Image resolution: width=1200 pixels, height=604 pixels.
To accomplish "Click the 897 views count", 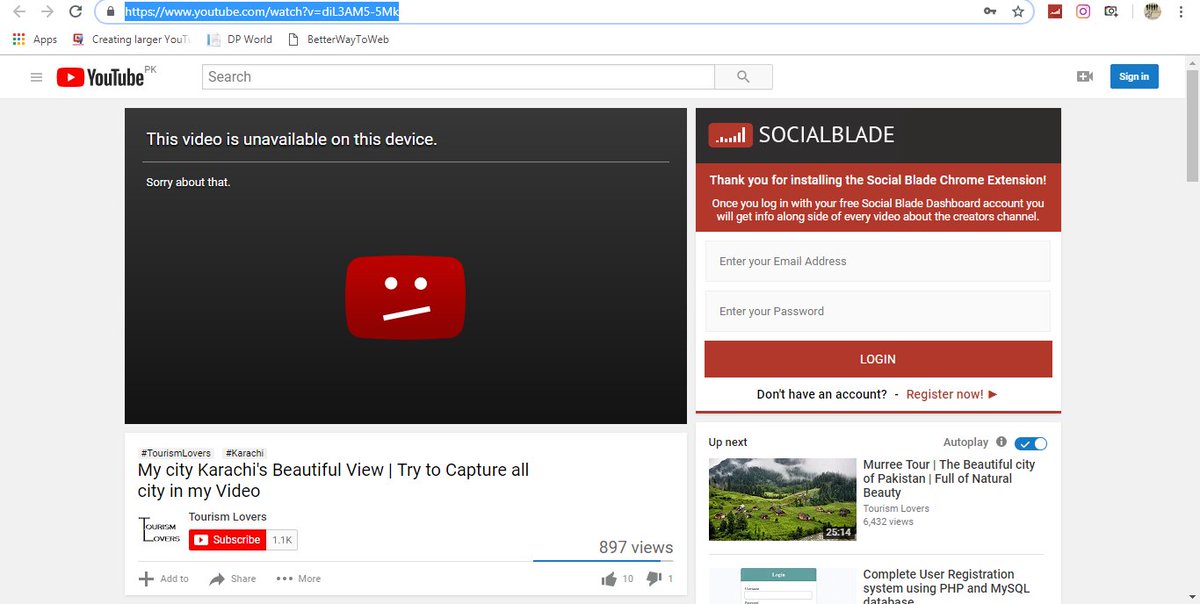I will click(x=636, y=547).
